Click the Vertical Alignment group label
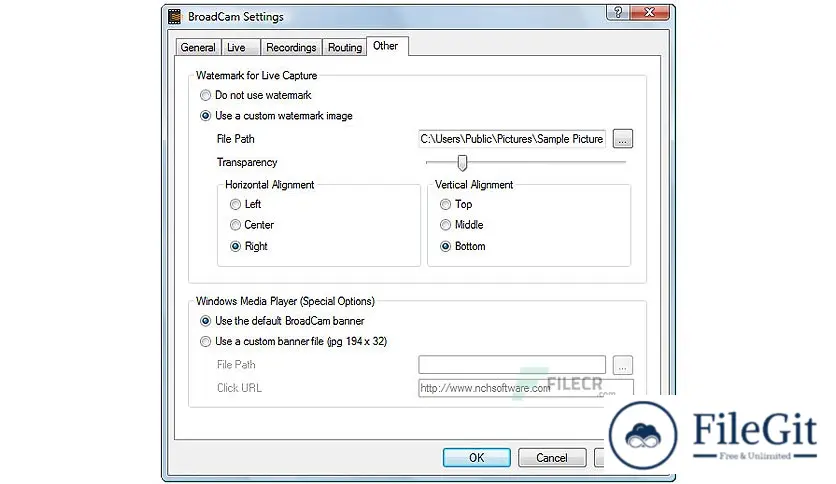The width and height of the screenshot is (836, 484). click(x=474, y=185)
